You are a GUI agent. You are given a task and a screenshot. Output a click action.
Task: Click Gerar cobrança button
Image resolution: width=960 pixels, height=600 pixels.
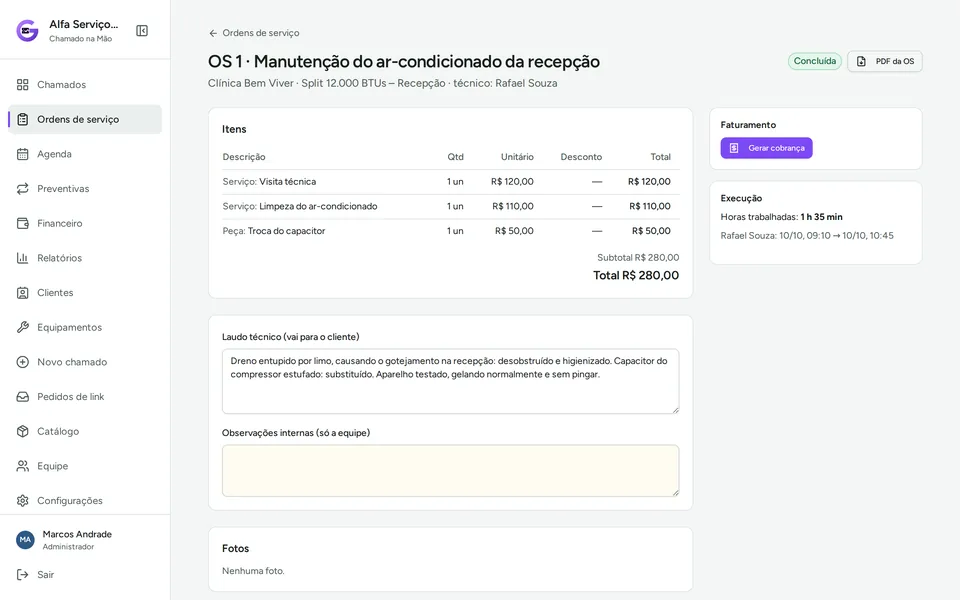767,148
